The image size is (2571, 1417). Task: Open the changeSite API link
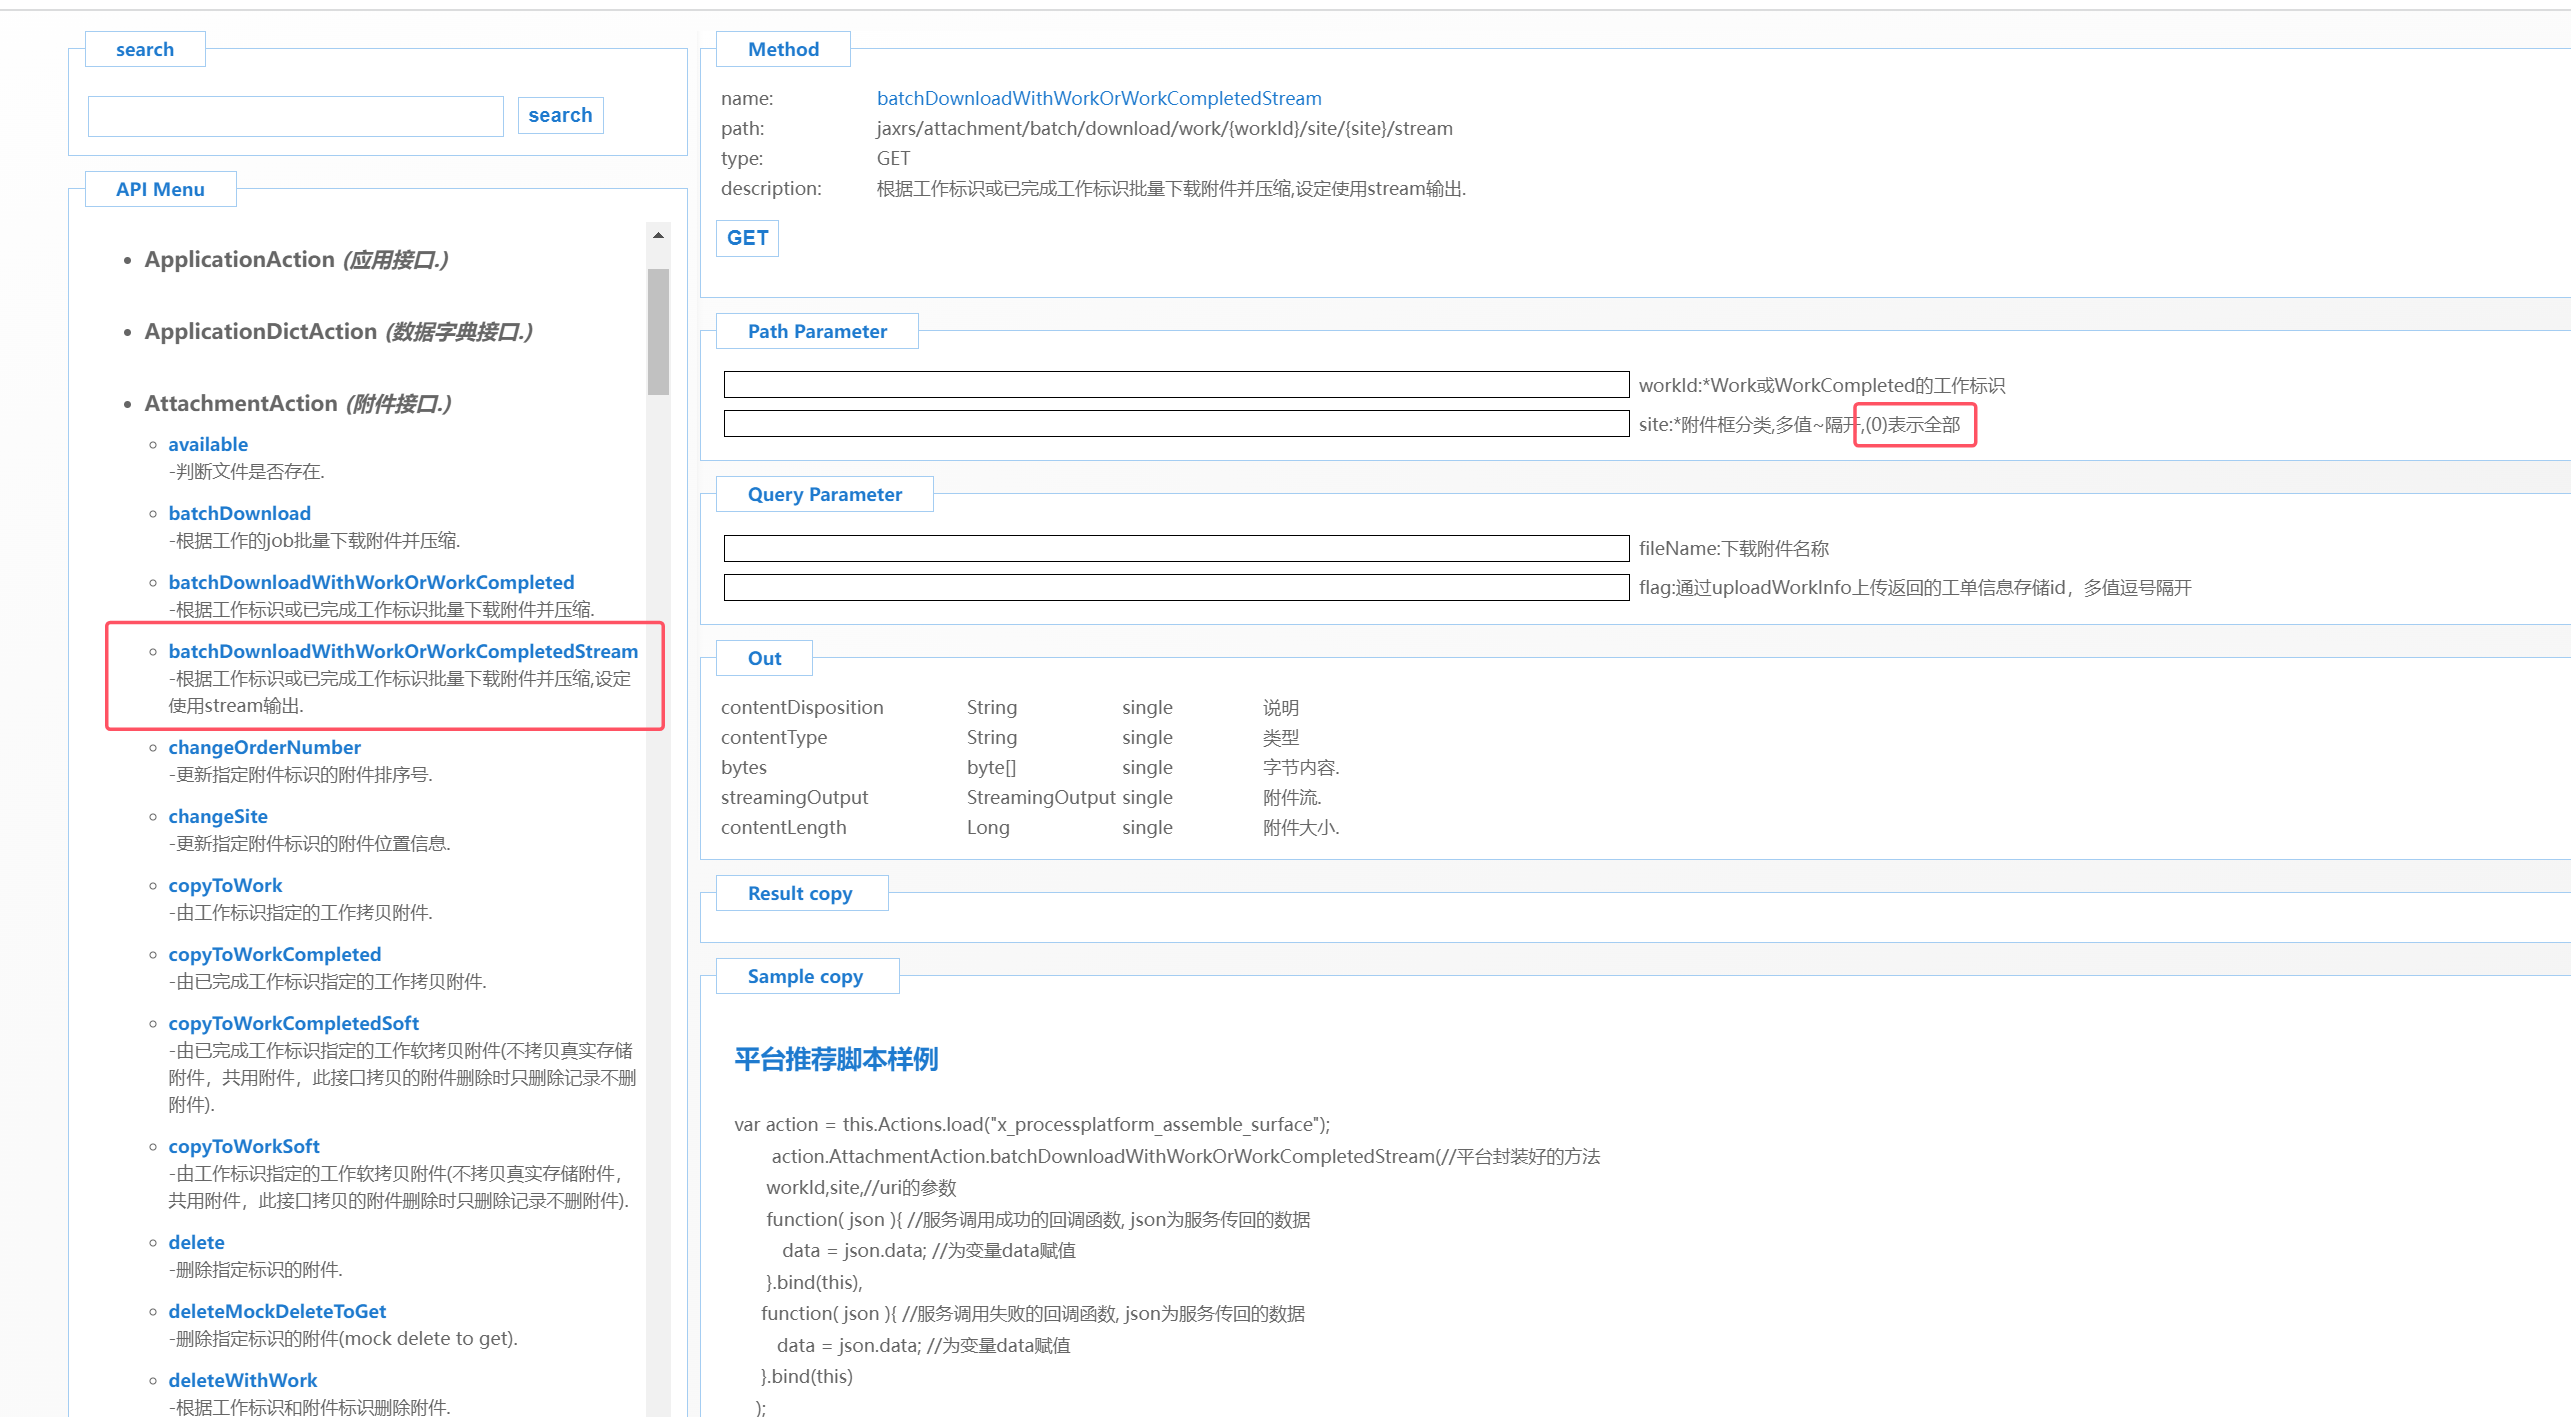pyautogui.click(x=218, y=816)
